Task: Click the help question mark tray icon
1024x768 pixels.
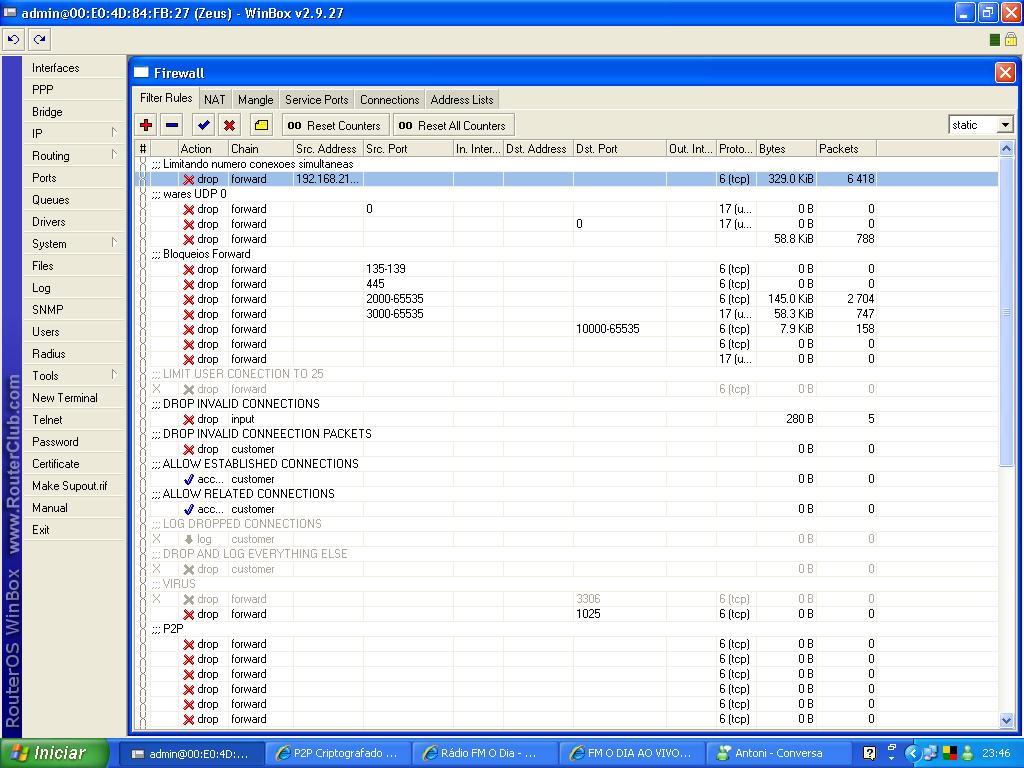Action: 869,753
